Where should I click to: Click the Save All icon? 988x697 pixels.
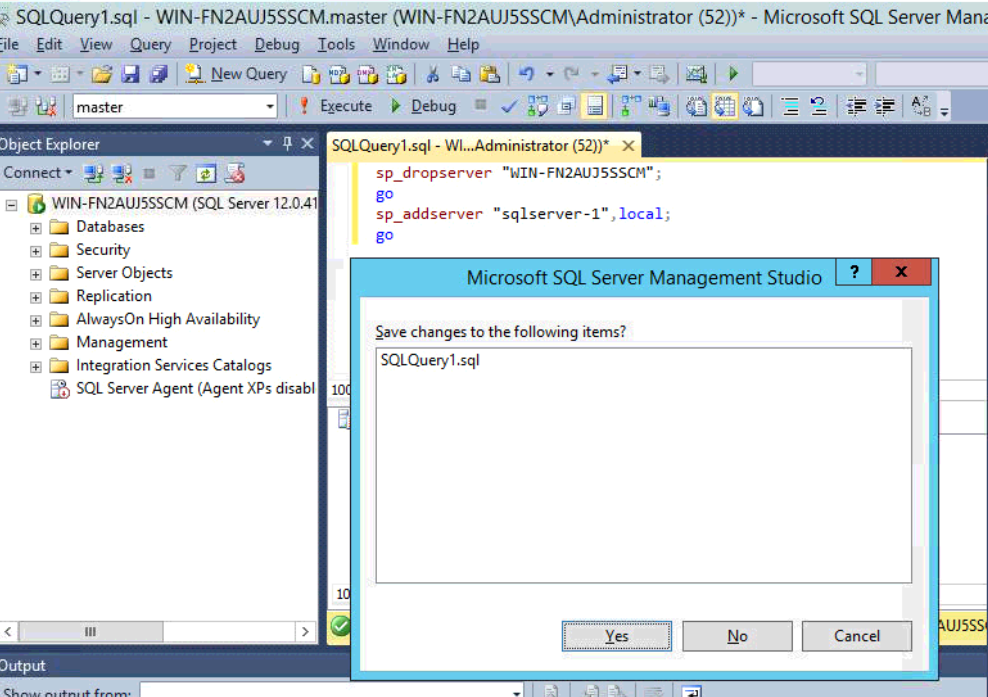(159, 74)
